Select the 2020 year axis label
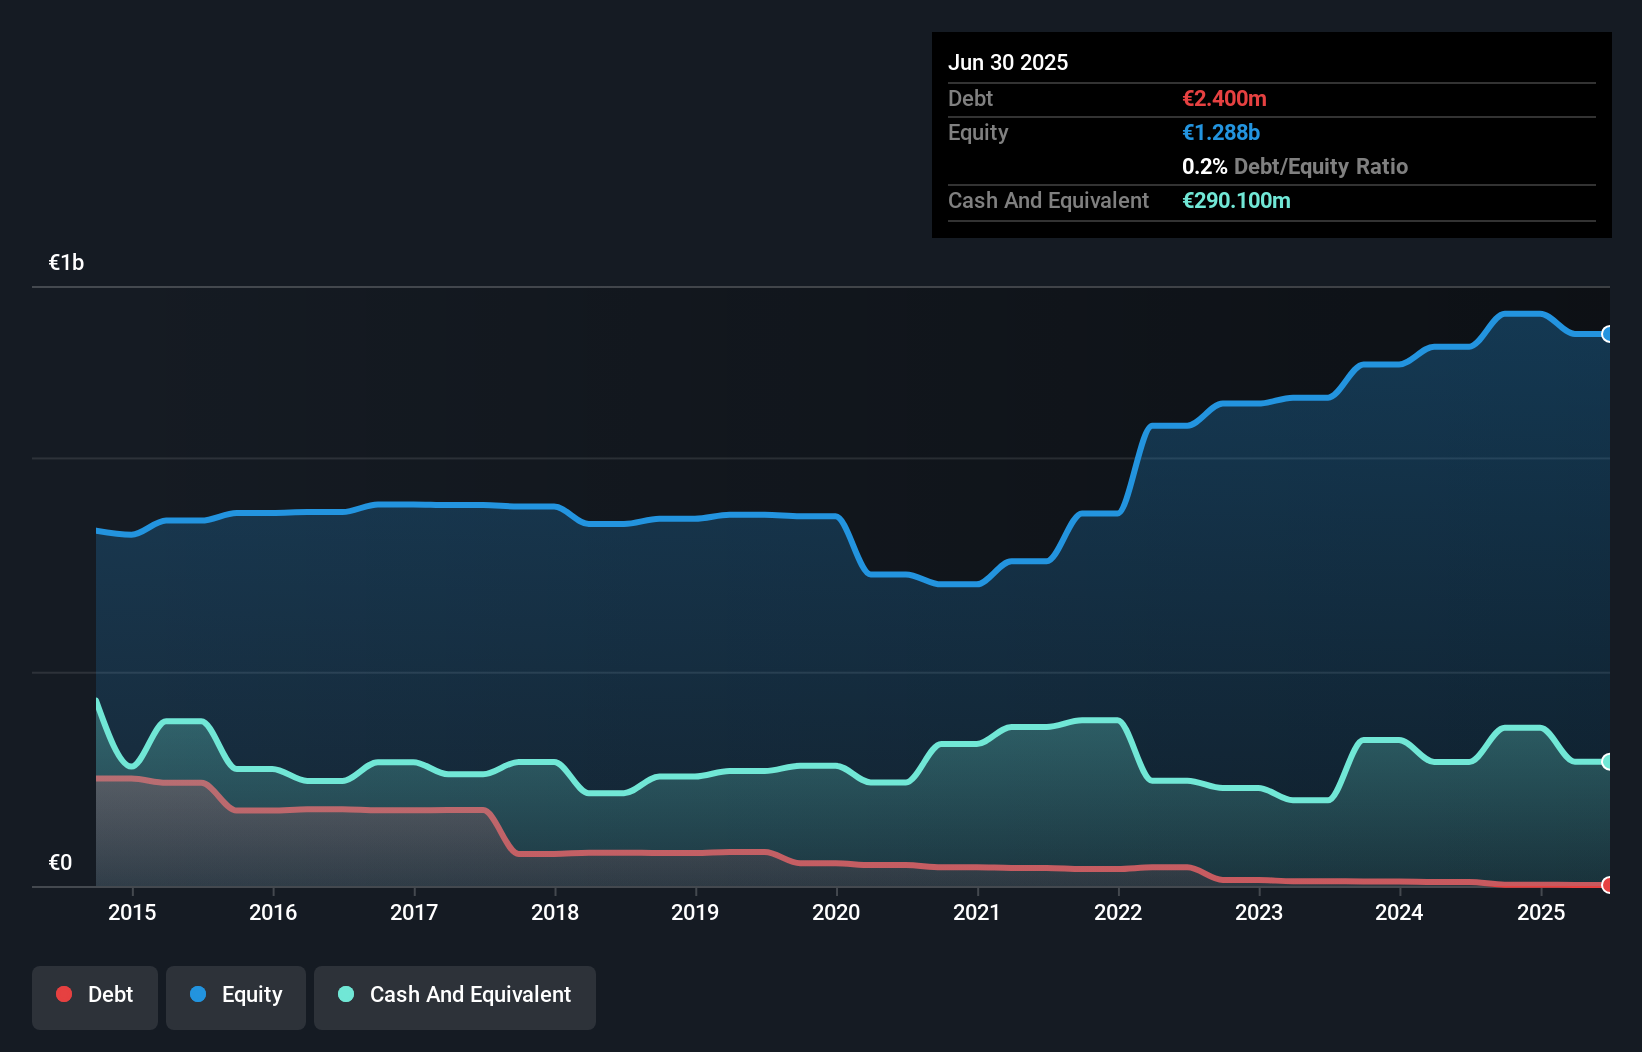This screenshot has height=1052, width=1642. (x=837, y=913)
